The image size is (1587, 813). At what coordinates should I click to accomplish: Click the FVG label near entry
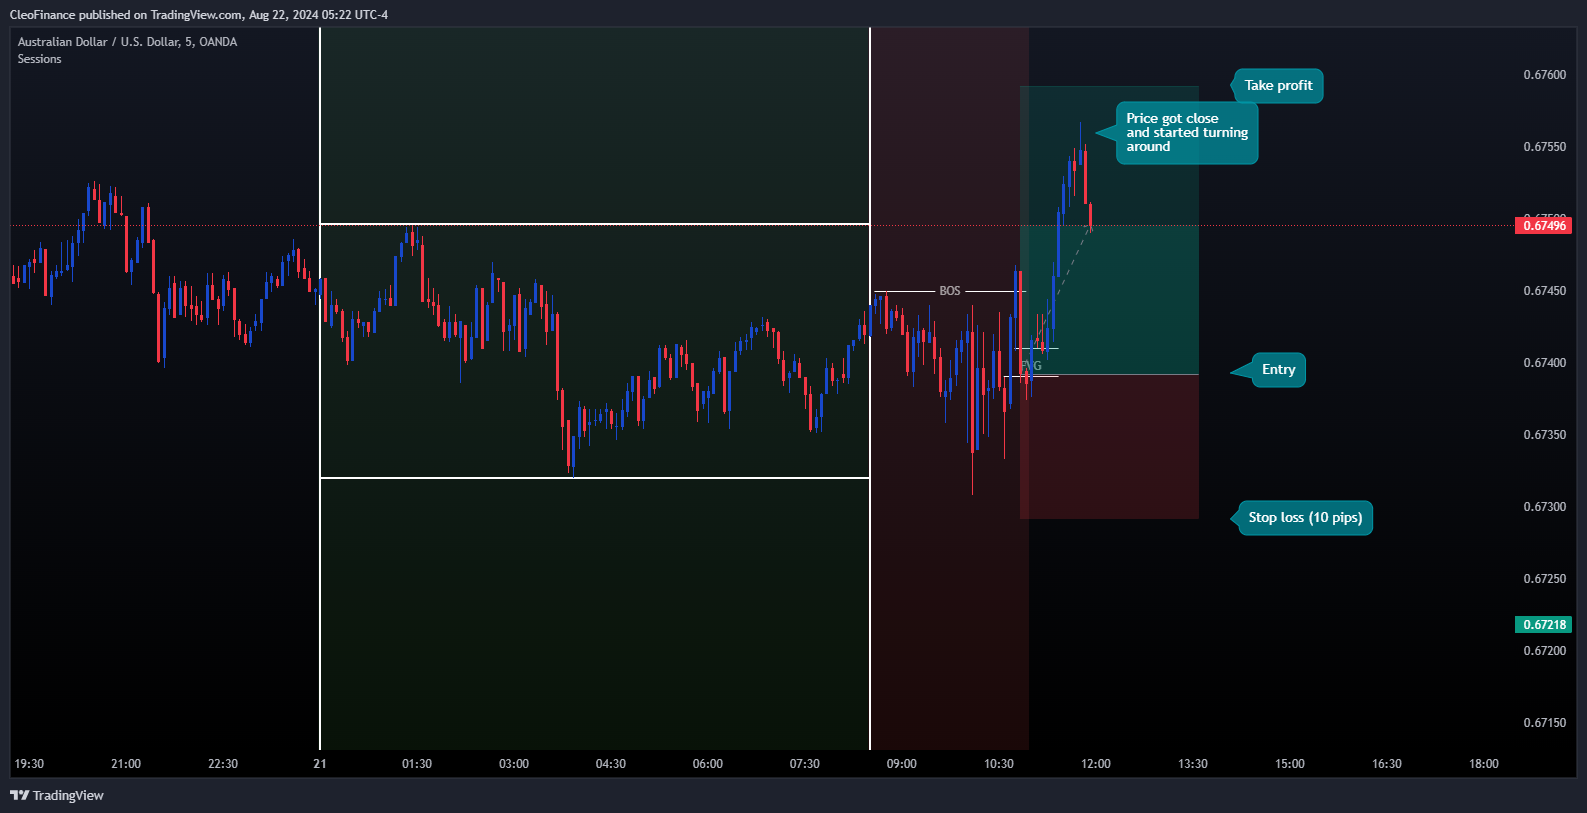1031,366
